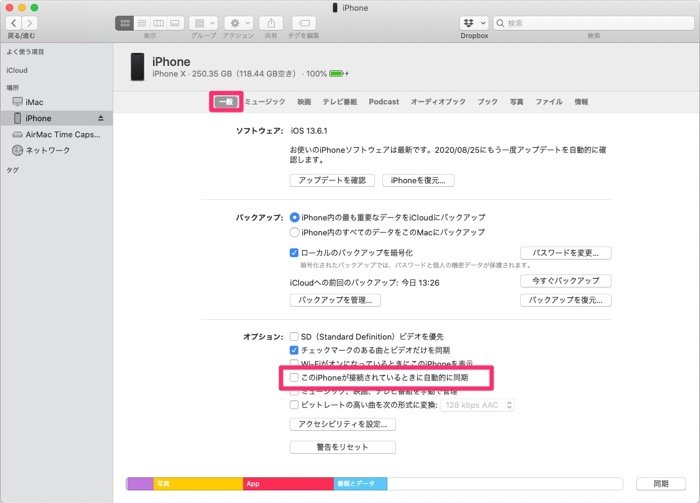700x503 pixels.
Task: Click the purple storage bar segment
Action: point(140,484)
